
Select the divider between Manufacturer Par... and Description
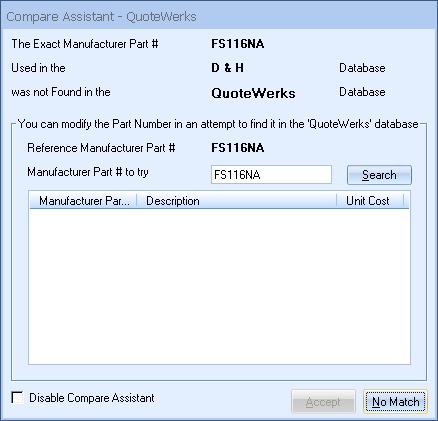(x=137, y=201)
